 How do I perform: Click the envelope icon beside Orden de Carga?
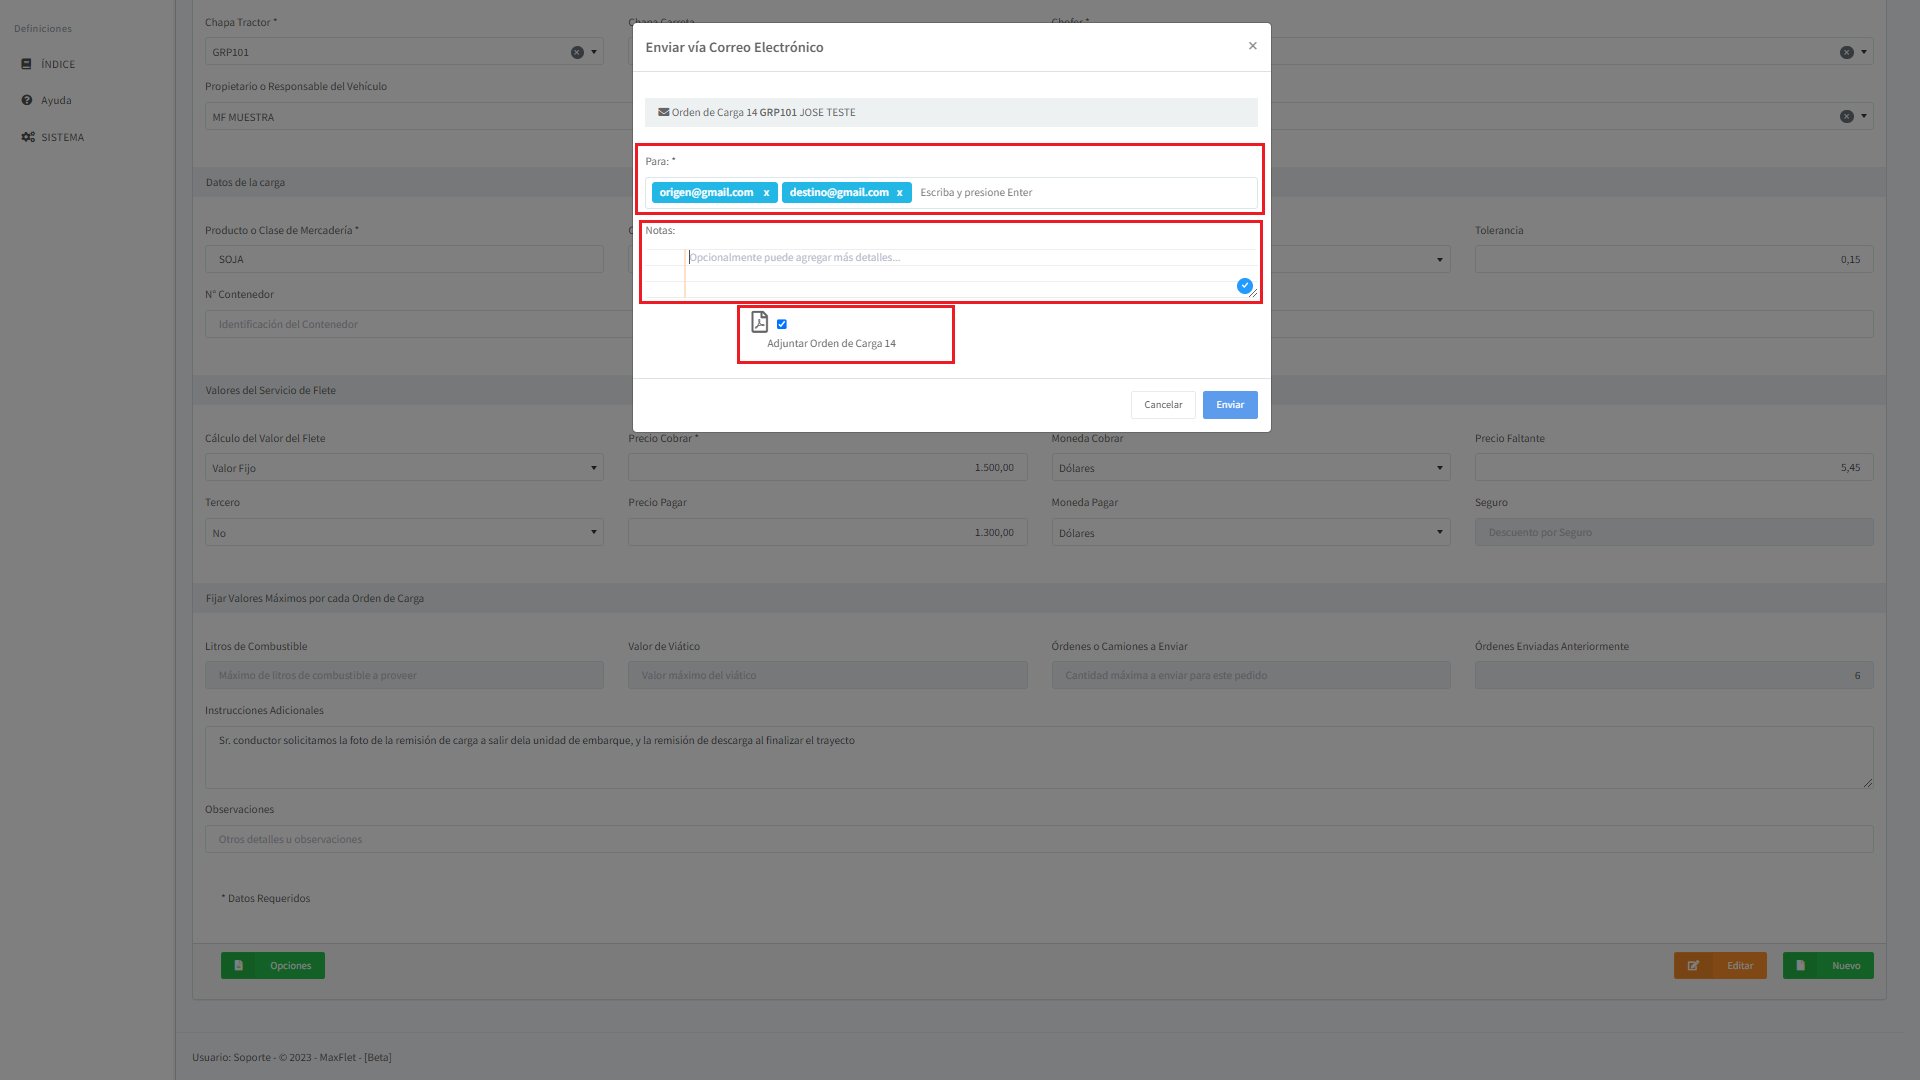pos(663,112)
